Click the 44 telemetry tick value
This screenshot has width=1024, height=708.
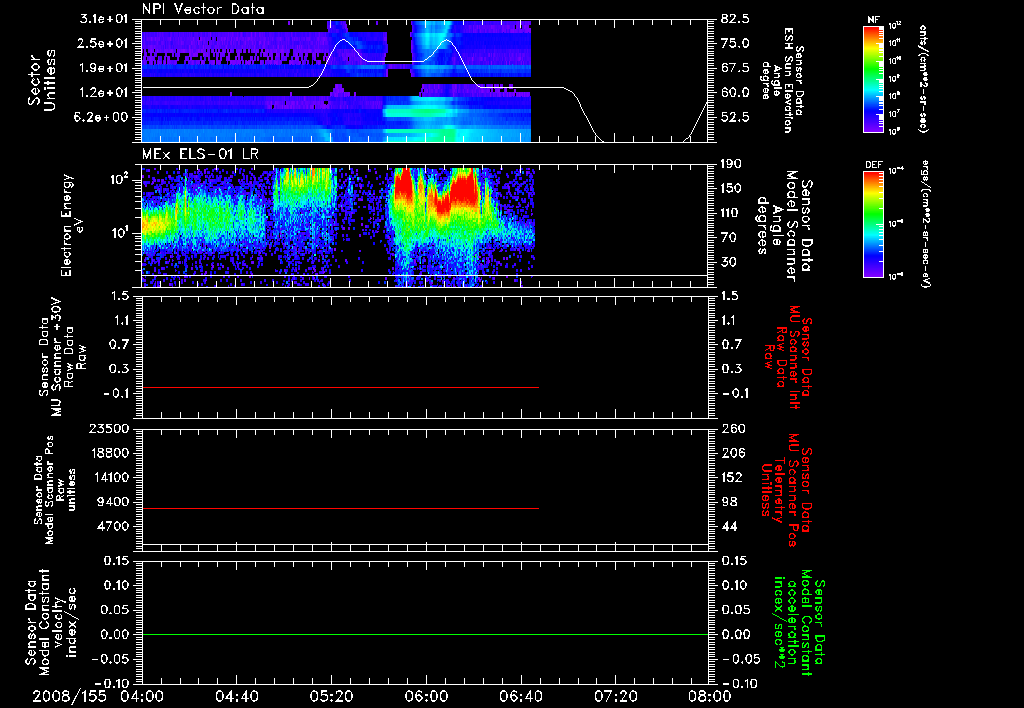[x=729, y=526]
